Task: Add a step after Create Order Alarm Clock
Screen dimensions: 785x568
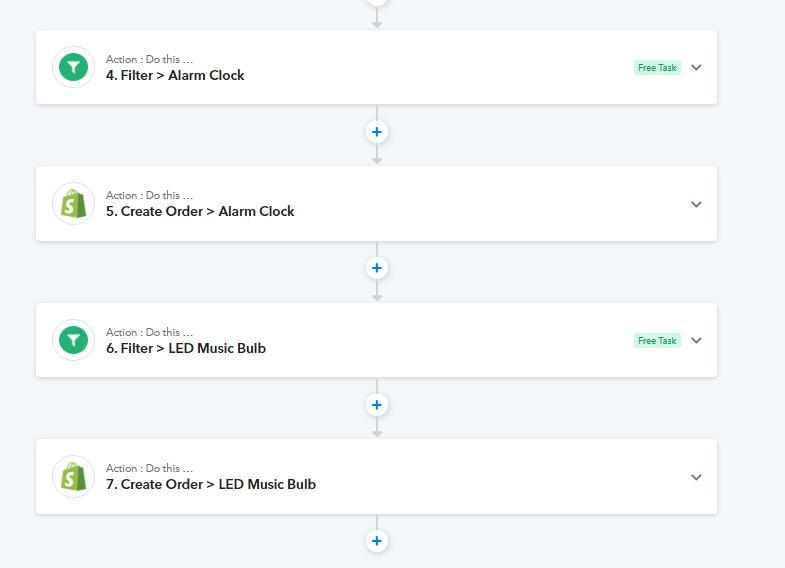Action: [377, 268]
